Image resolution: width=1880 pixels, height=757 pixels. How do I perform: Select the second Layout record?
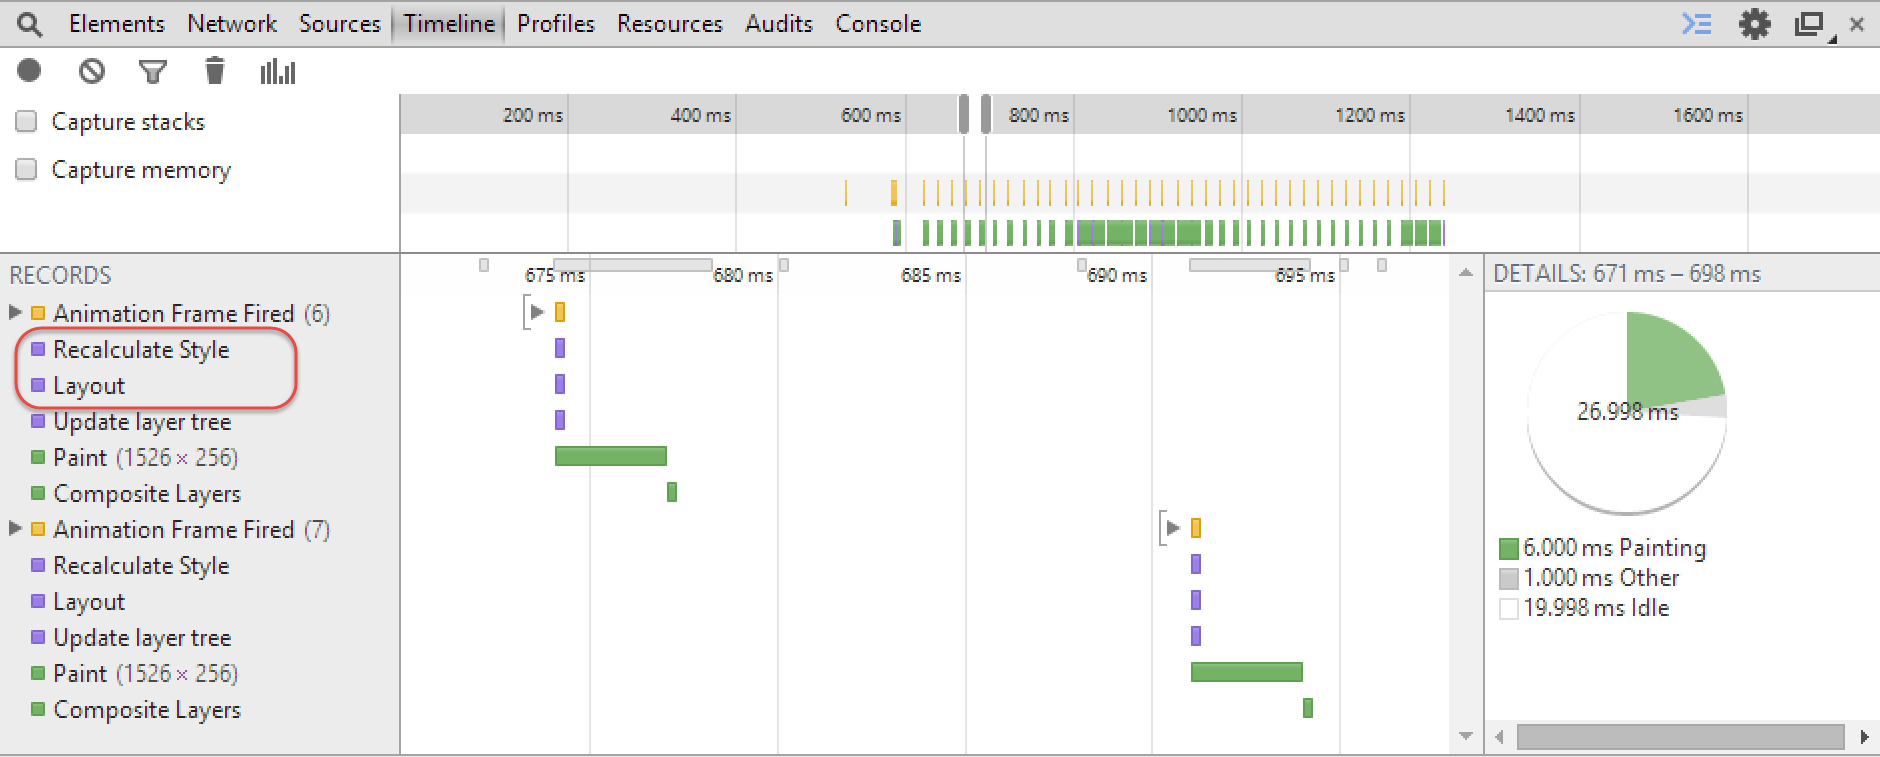click(89, 601)
